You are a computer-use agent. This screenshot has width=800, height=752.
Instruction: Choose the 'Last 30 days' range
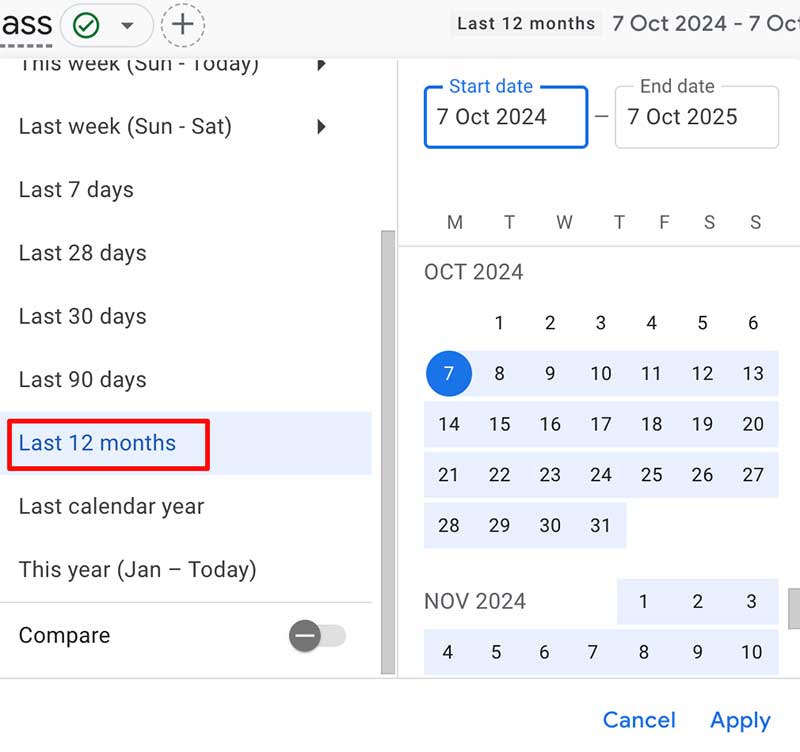[x=81, y=316]
